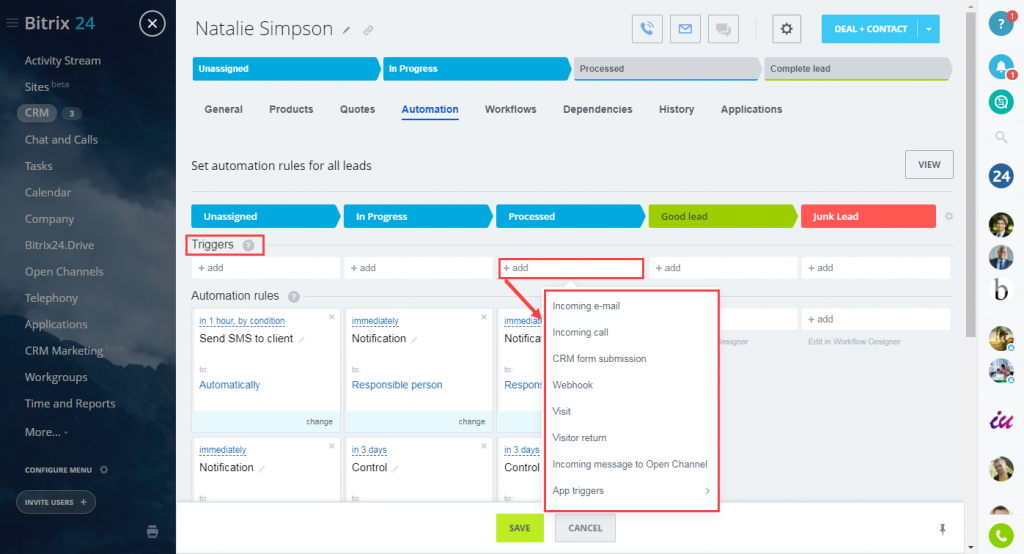Add an automation rule under Junk Lead column

(x=876, y=319)
